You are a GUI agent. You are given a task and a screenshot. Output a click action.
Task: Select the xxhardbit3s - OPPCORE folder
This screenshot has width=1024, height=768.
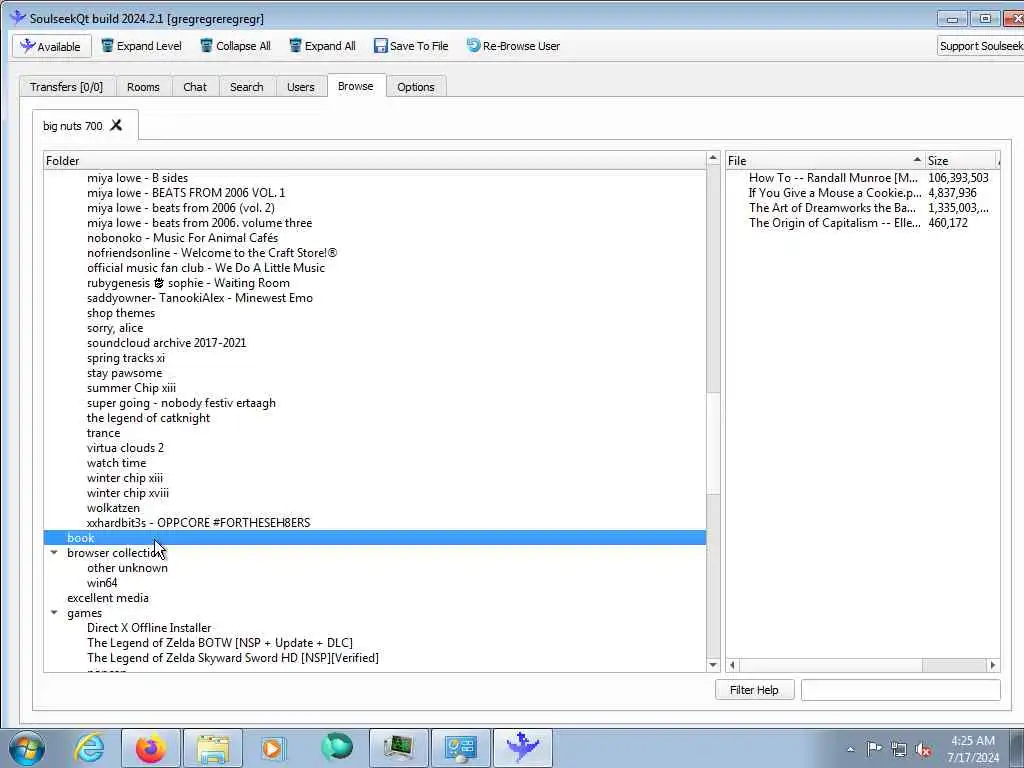(x=199, y=522)
